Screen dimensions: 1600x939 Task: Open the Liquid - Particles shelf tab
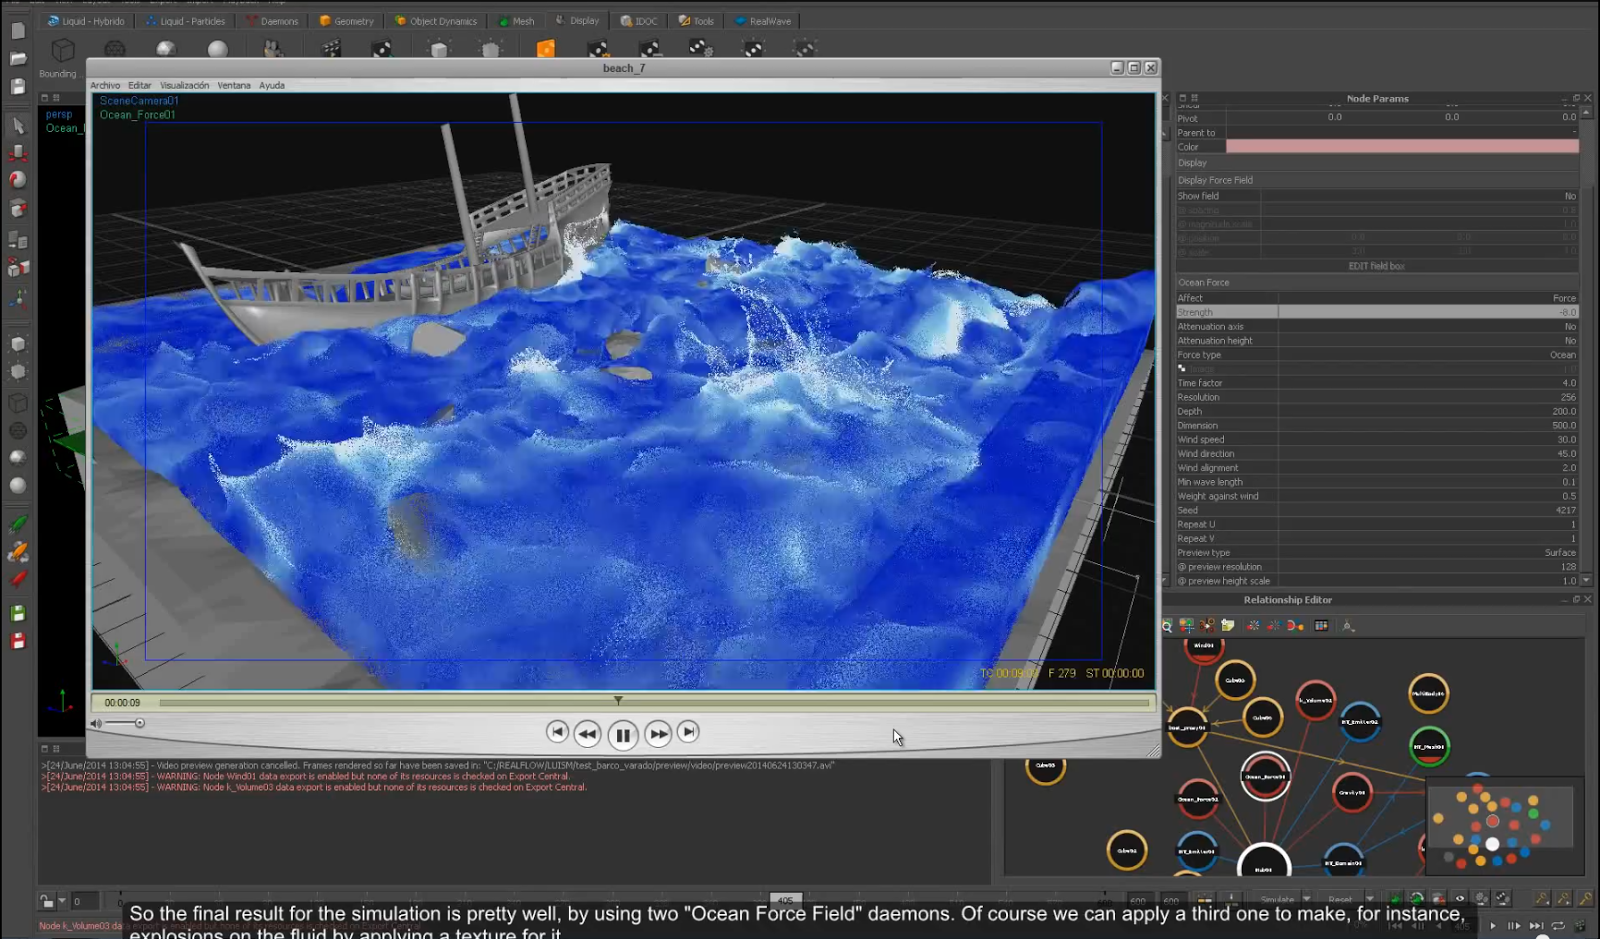[185, 21]
